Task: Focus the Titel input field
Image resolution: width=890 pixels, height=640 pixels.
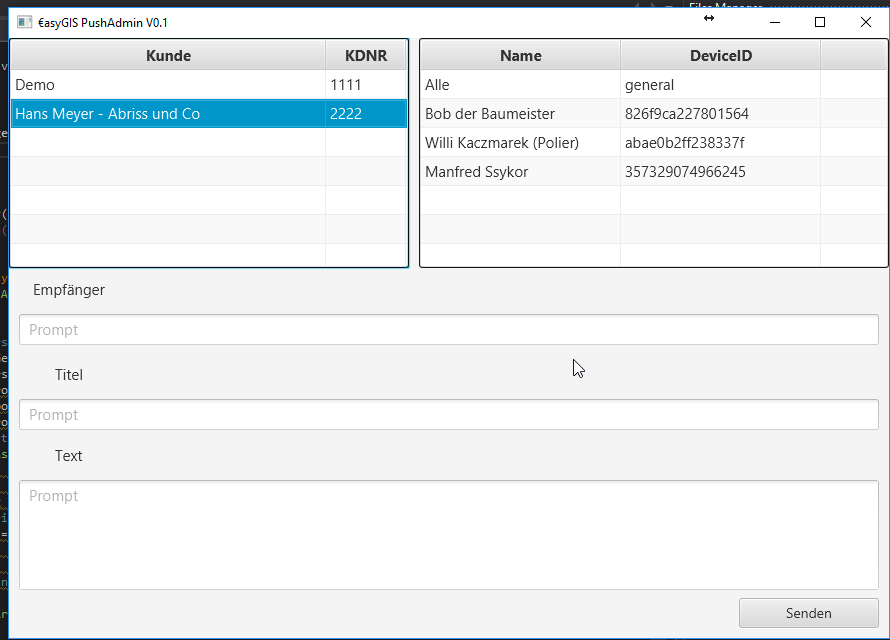Action: coord(448,415)
